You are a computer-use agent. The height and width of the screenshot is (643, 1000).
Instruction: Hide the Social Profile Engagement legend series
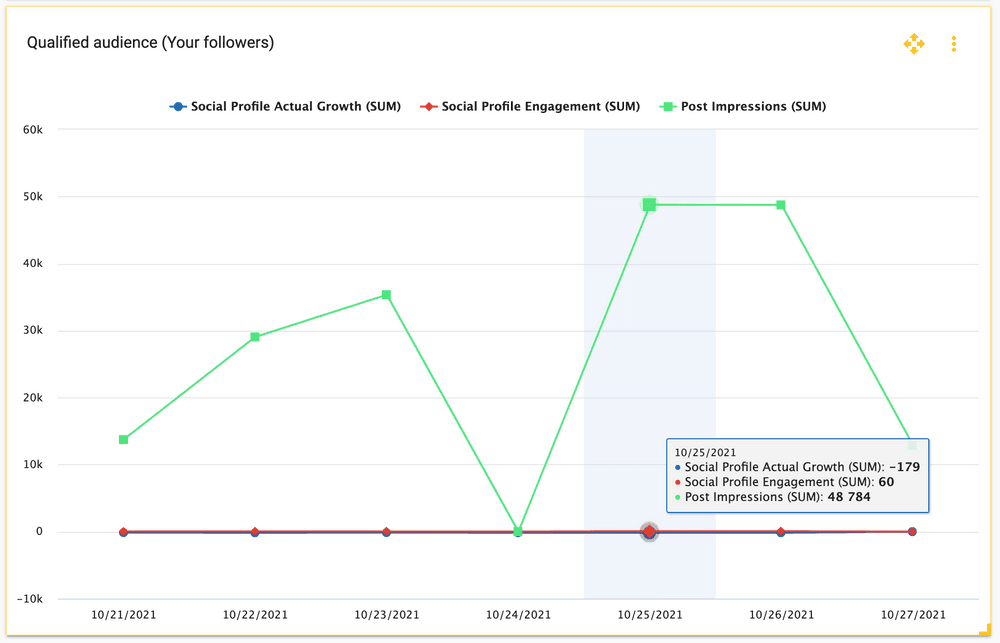[530, 106]
